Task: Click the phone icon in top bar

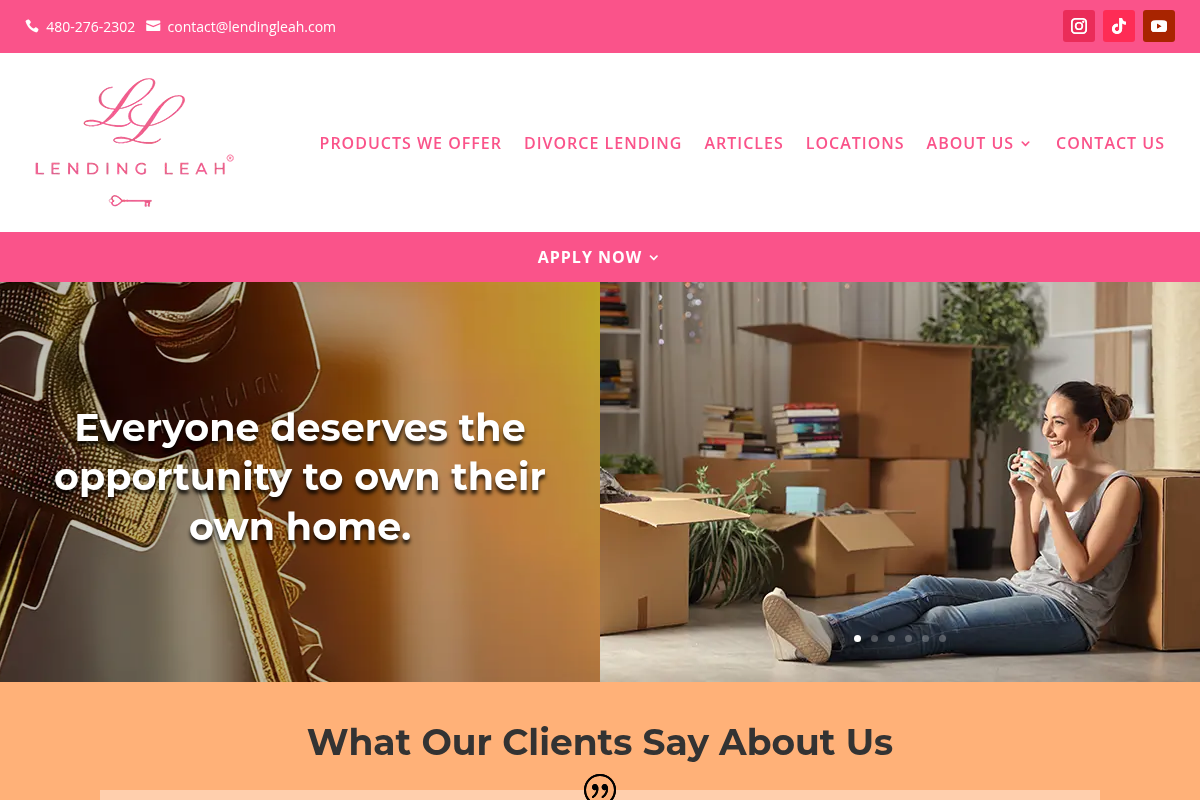Action: 32,26
